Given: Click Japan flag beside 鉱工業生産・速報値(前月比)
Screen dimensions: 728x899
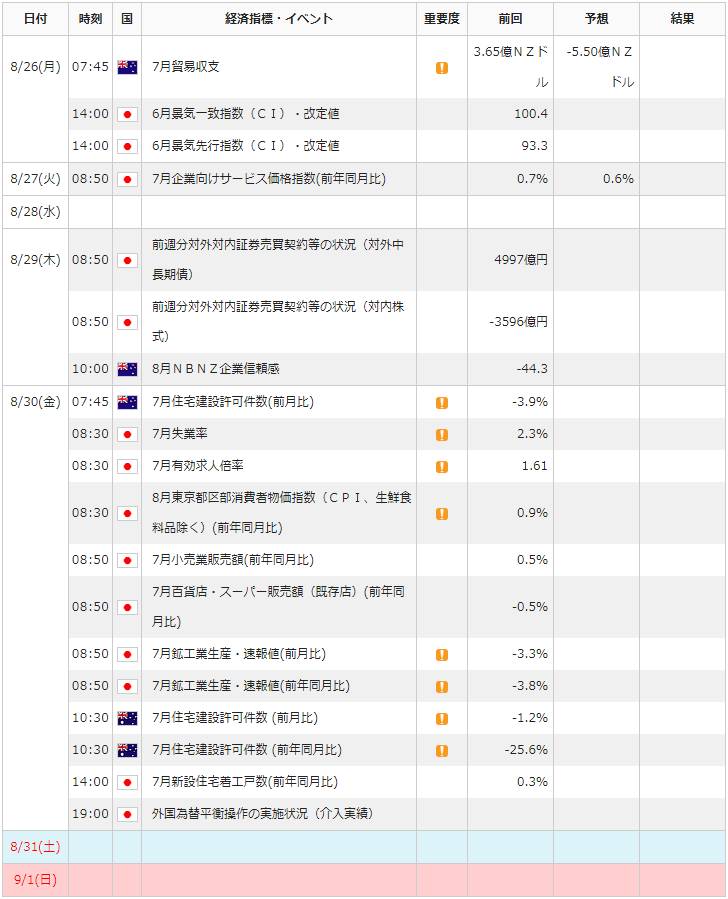Looking at the screenshot, I should [x=127, y=655].
